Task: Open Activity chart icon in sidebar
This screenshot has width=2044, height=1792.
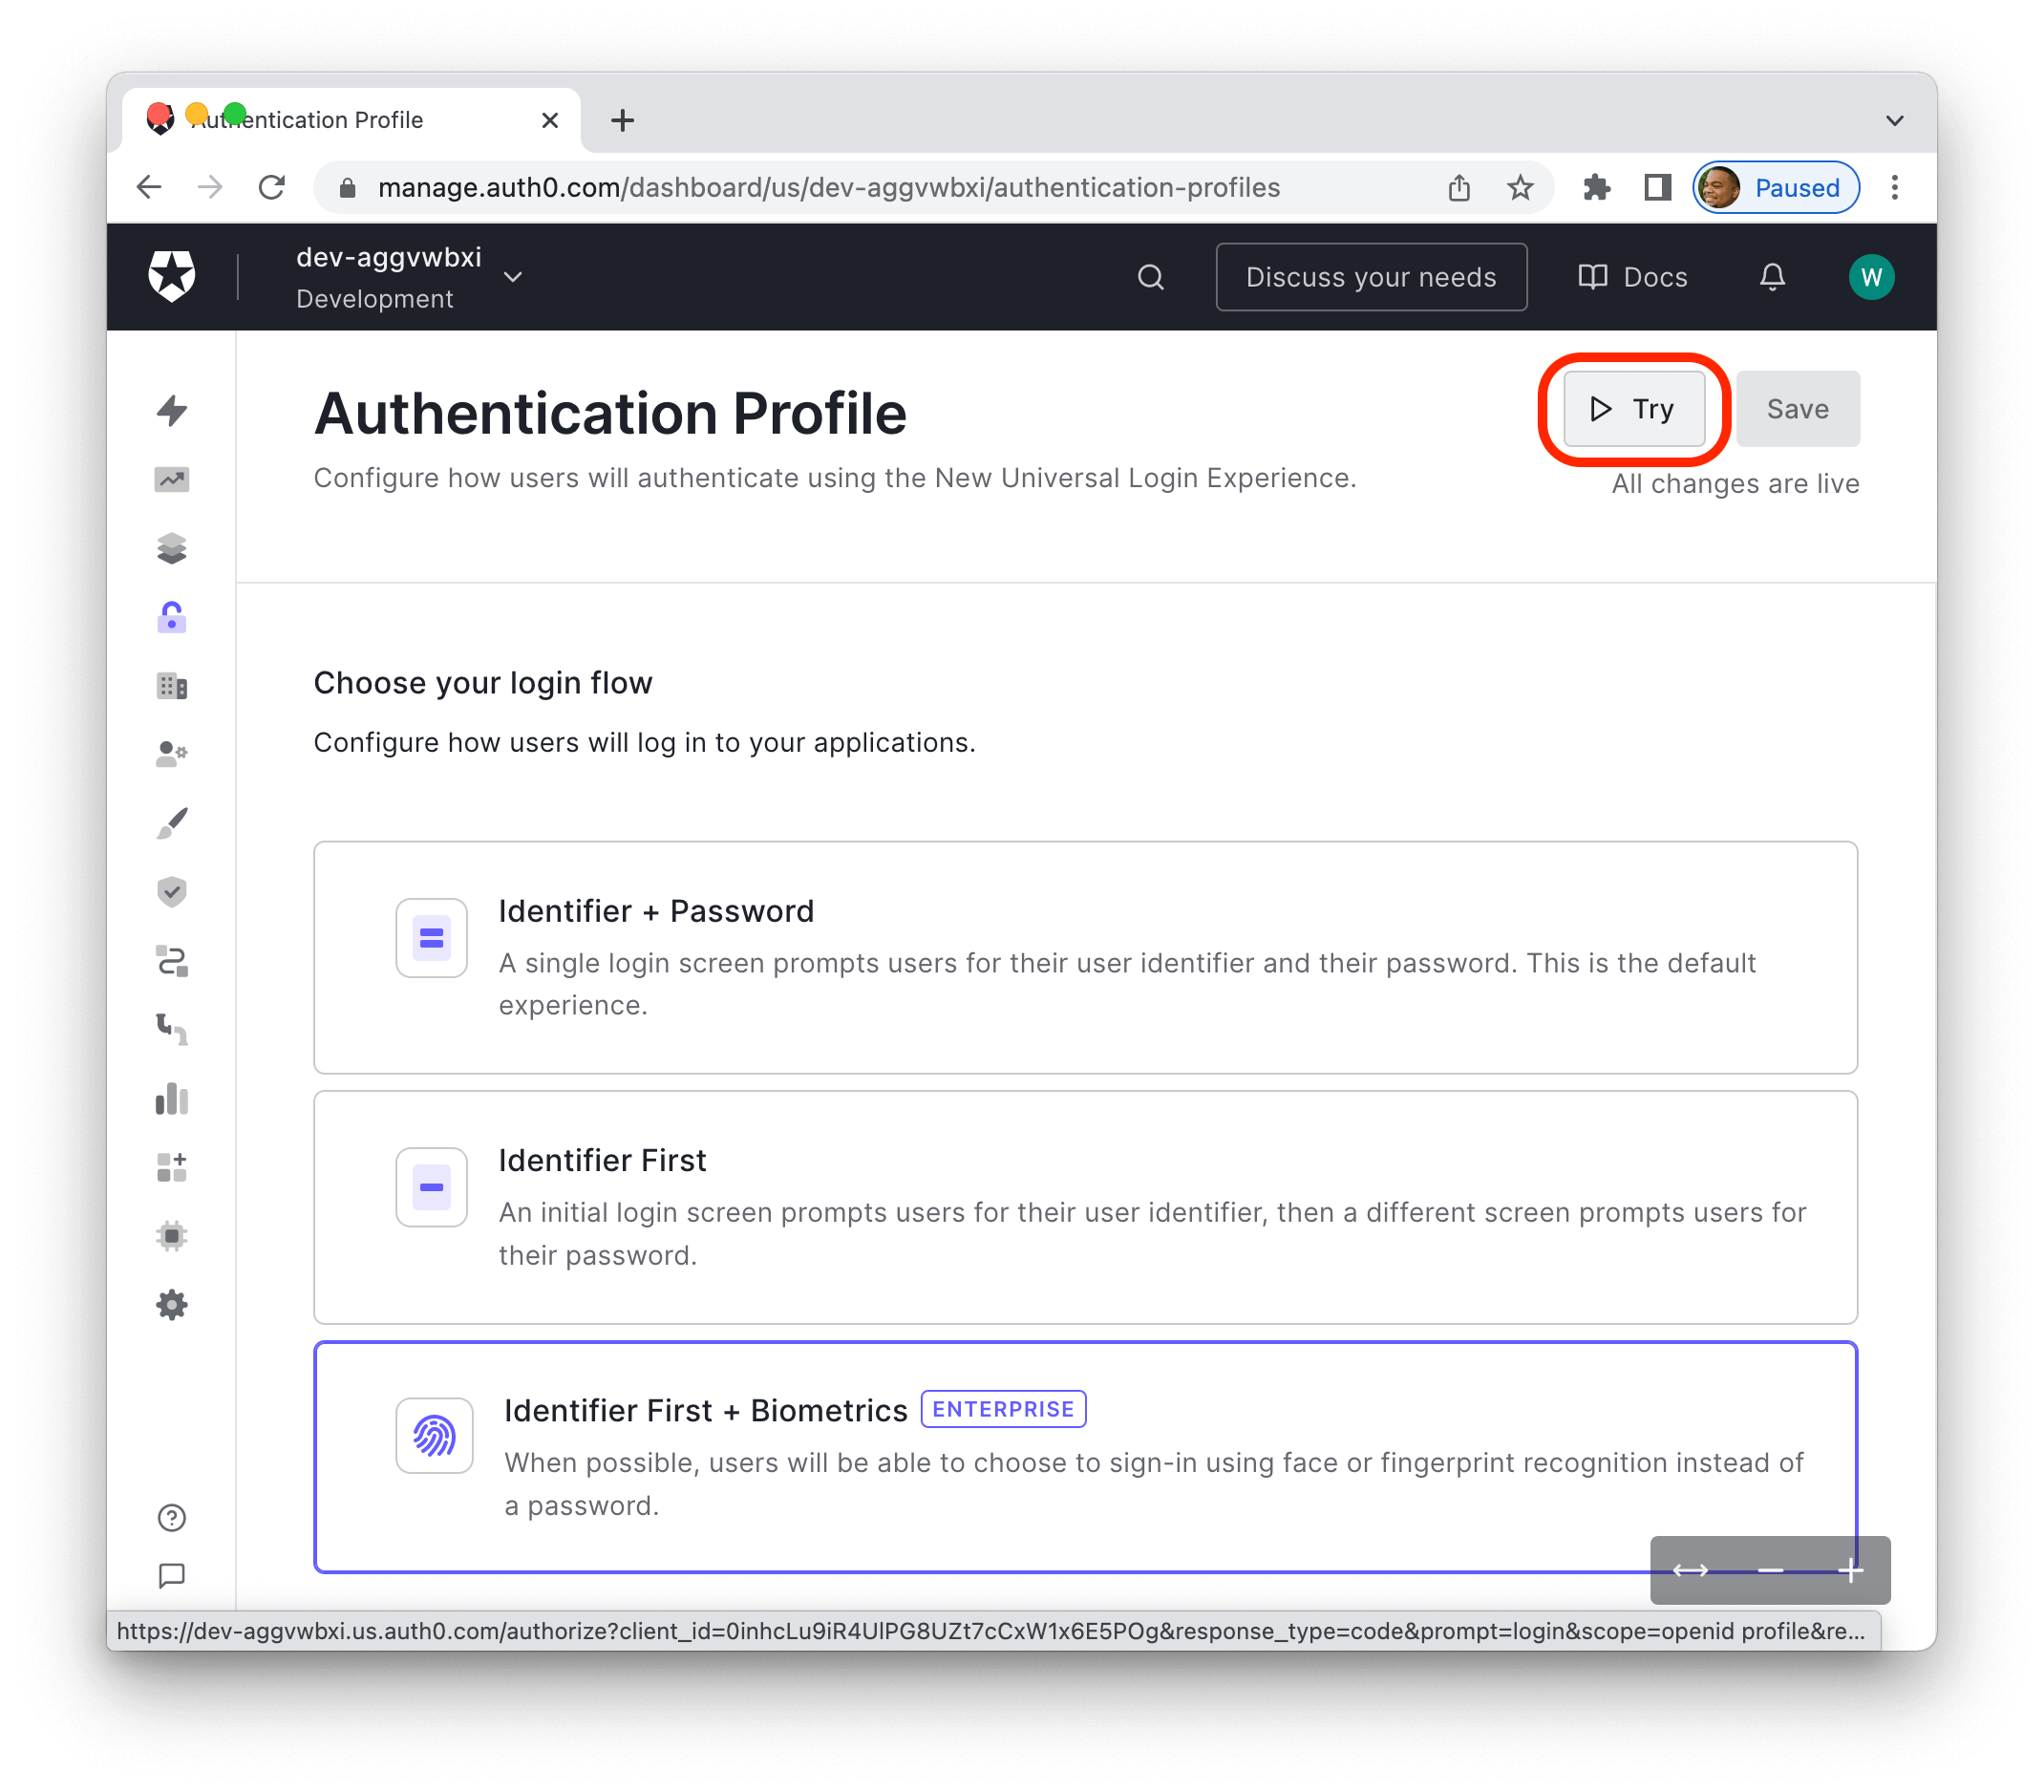Action: (x=172, y=480)
